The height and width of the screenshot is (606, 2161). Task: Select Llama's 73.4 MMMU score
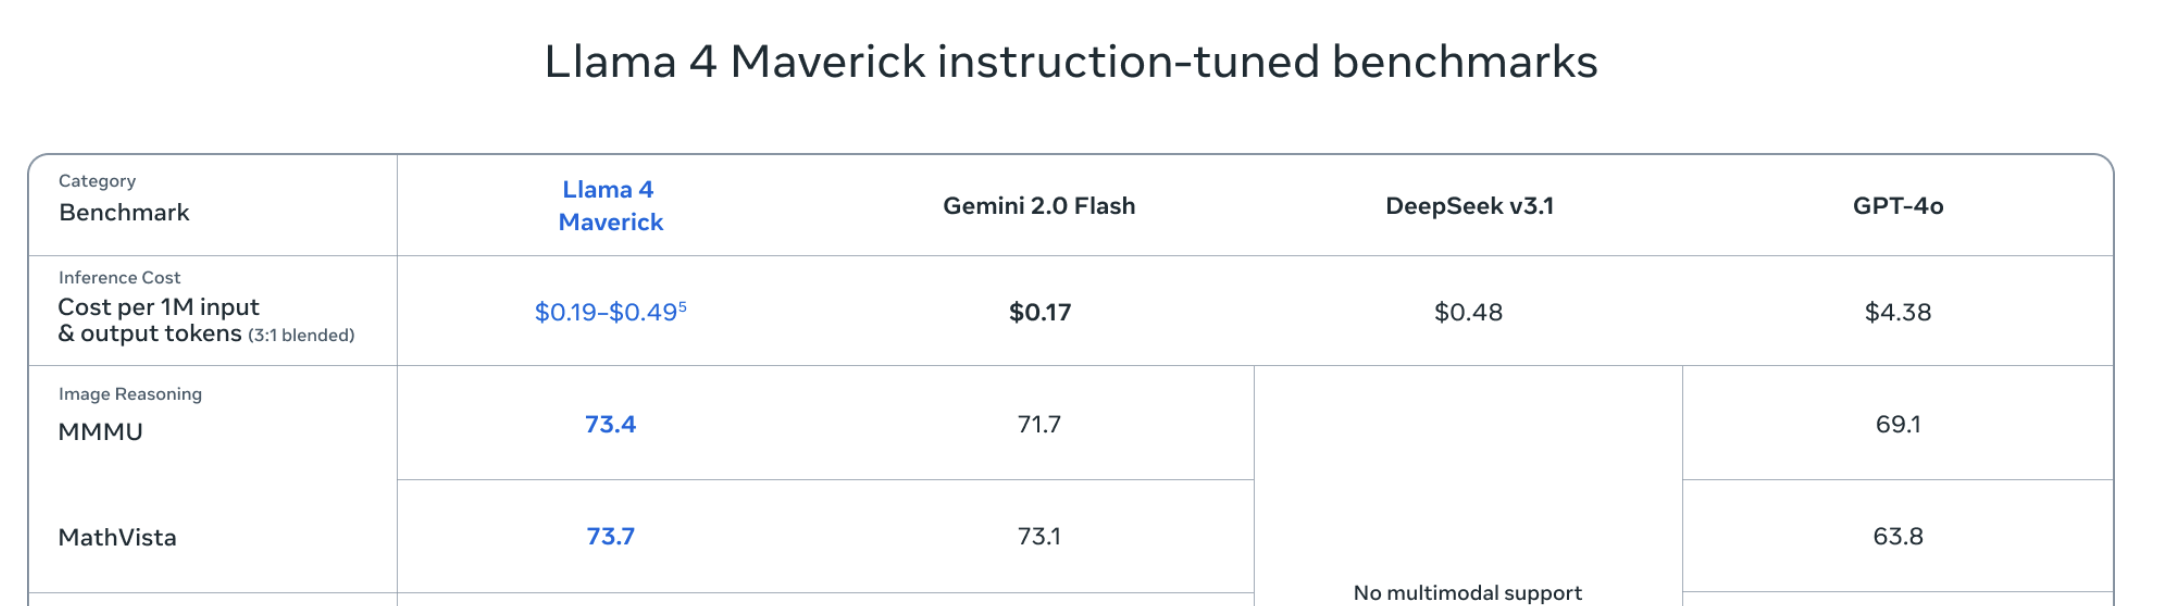click(x=610, y=425)
